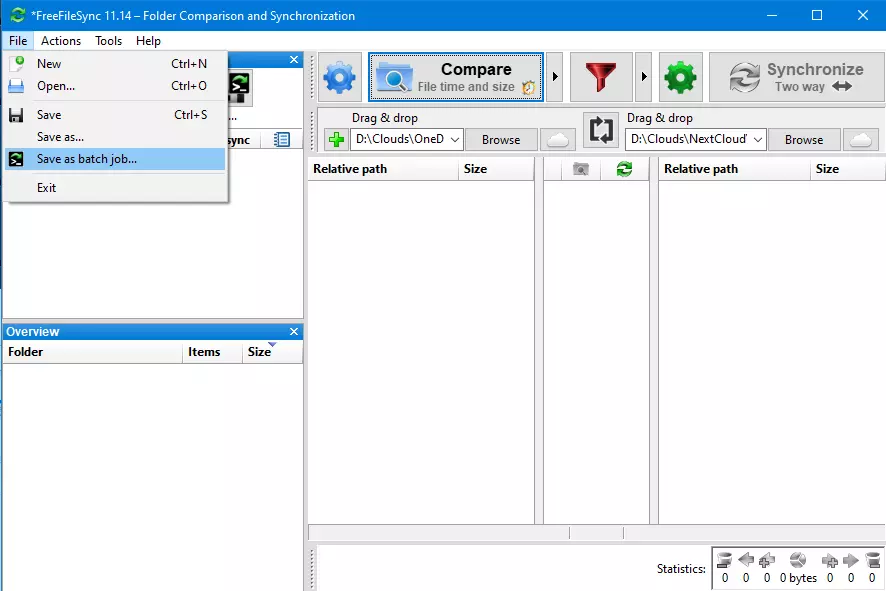Click the category camera icon column header

tap(580, 170)
